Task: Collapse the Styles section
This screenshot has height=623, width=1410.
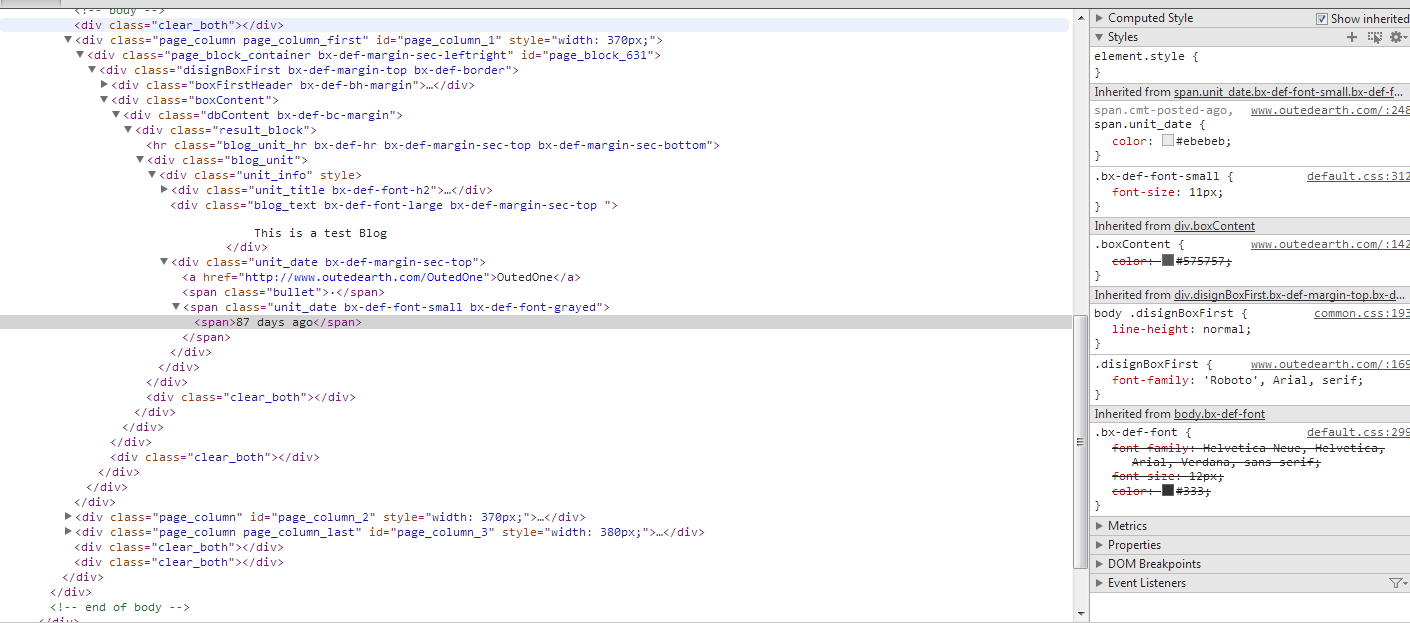Action: [x=1100, y=37]
